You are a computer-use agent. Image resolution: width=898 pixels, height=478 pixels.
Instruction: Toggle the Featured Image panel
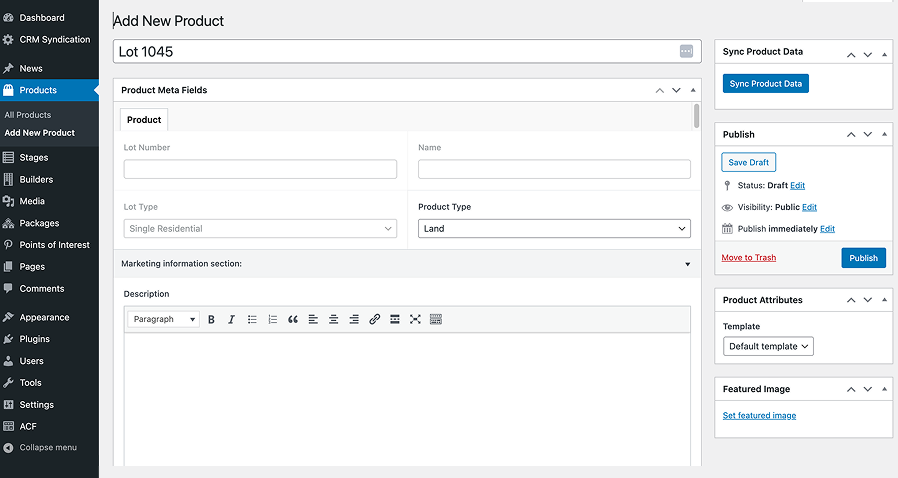click(884, 389)
